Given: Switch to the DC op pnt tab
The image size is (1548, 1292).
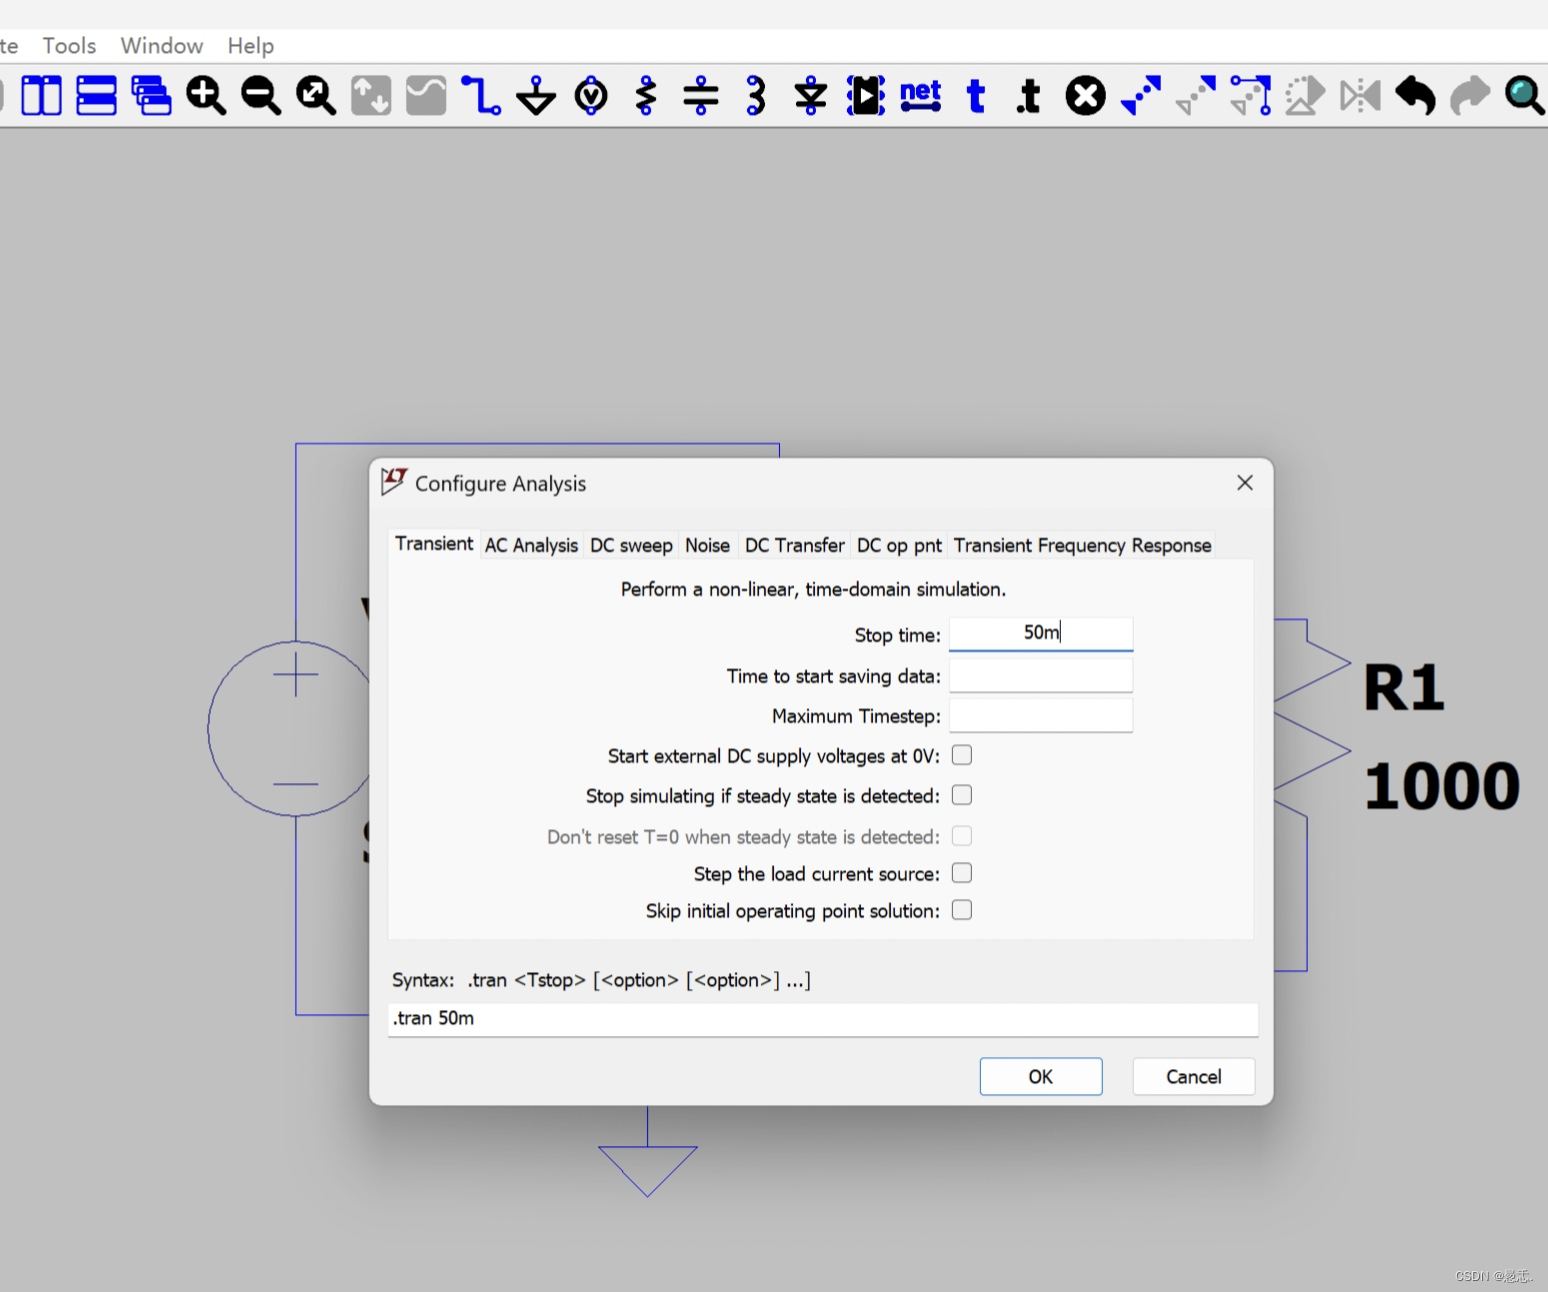Looking at the screenshot, I should coord(899,545).
